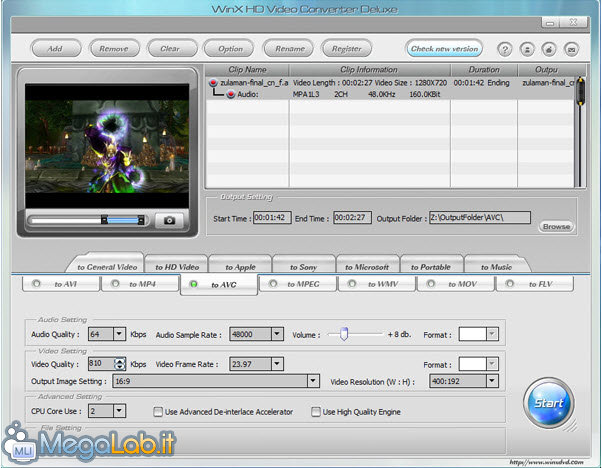Click the email envelope icon
The height and width of the screenshot is (468, 602).
[571, 49]
